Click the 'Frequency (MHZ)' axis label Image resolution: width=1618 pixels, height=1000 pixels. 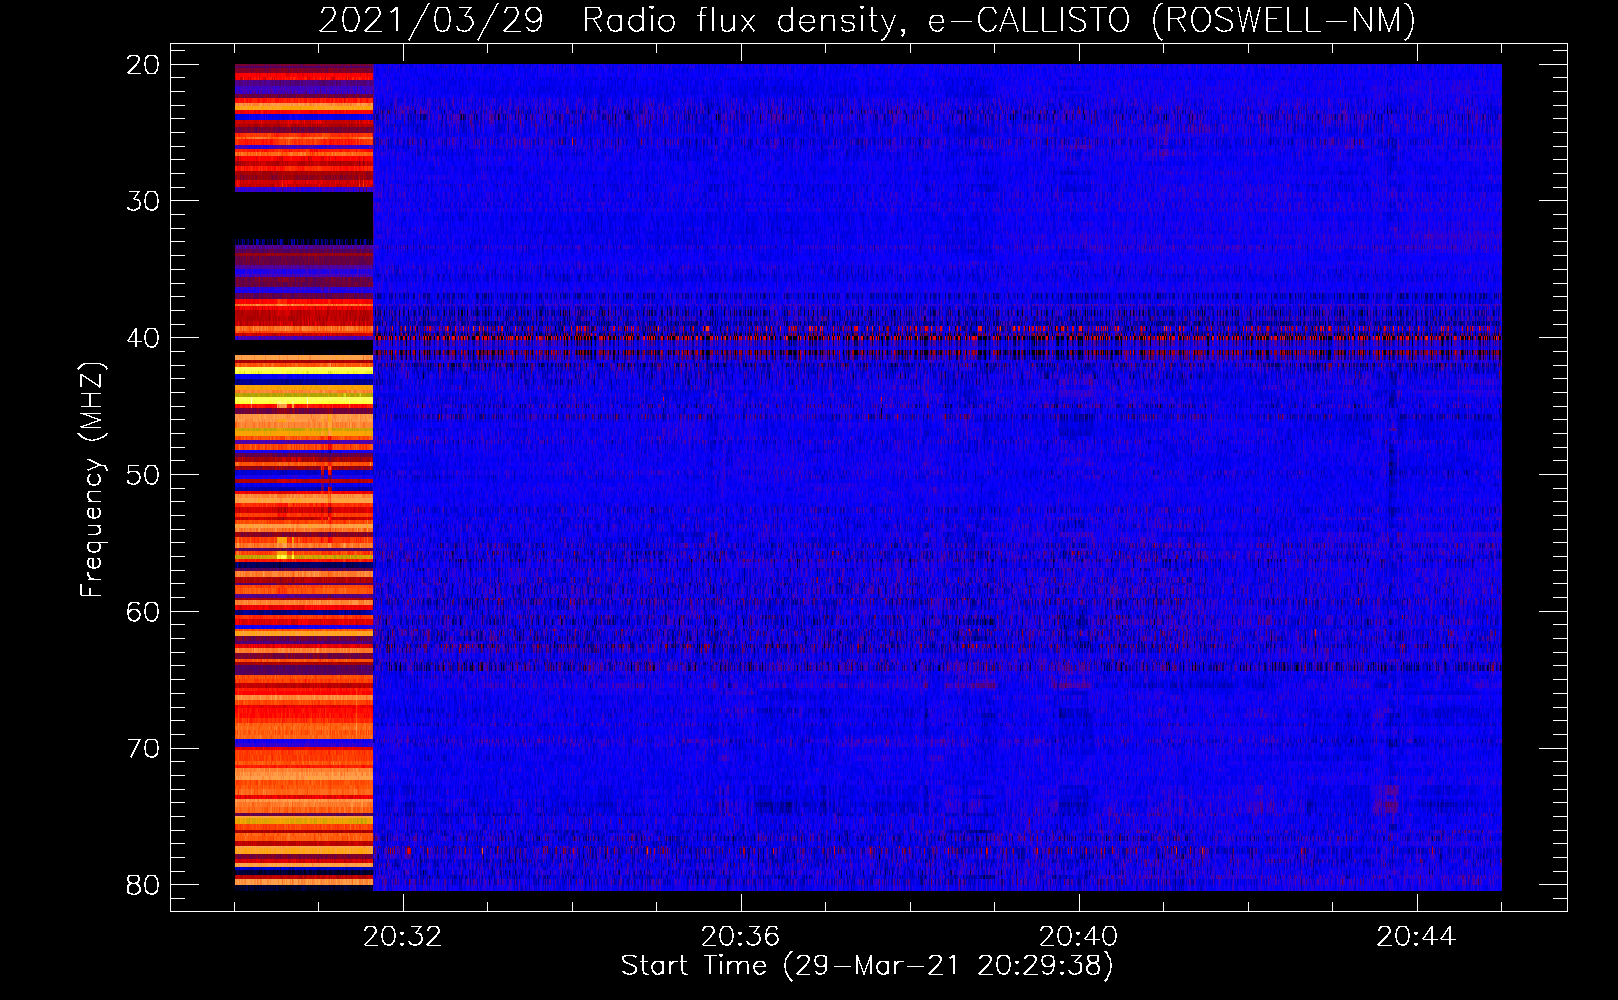coord(91,480)
